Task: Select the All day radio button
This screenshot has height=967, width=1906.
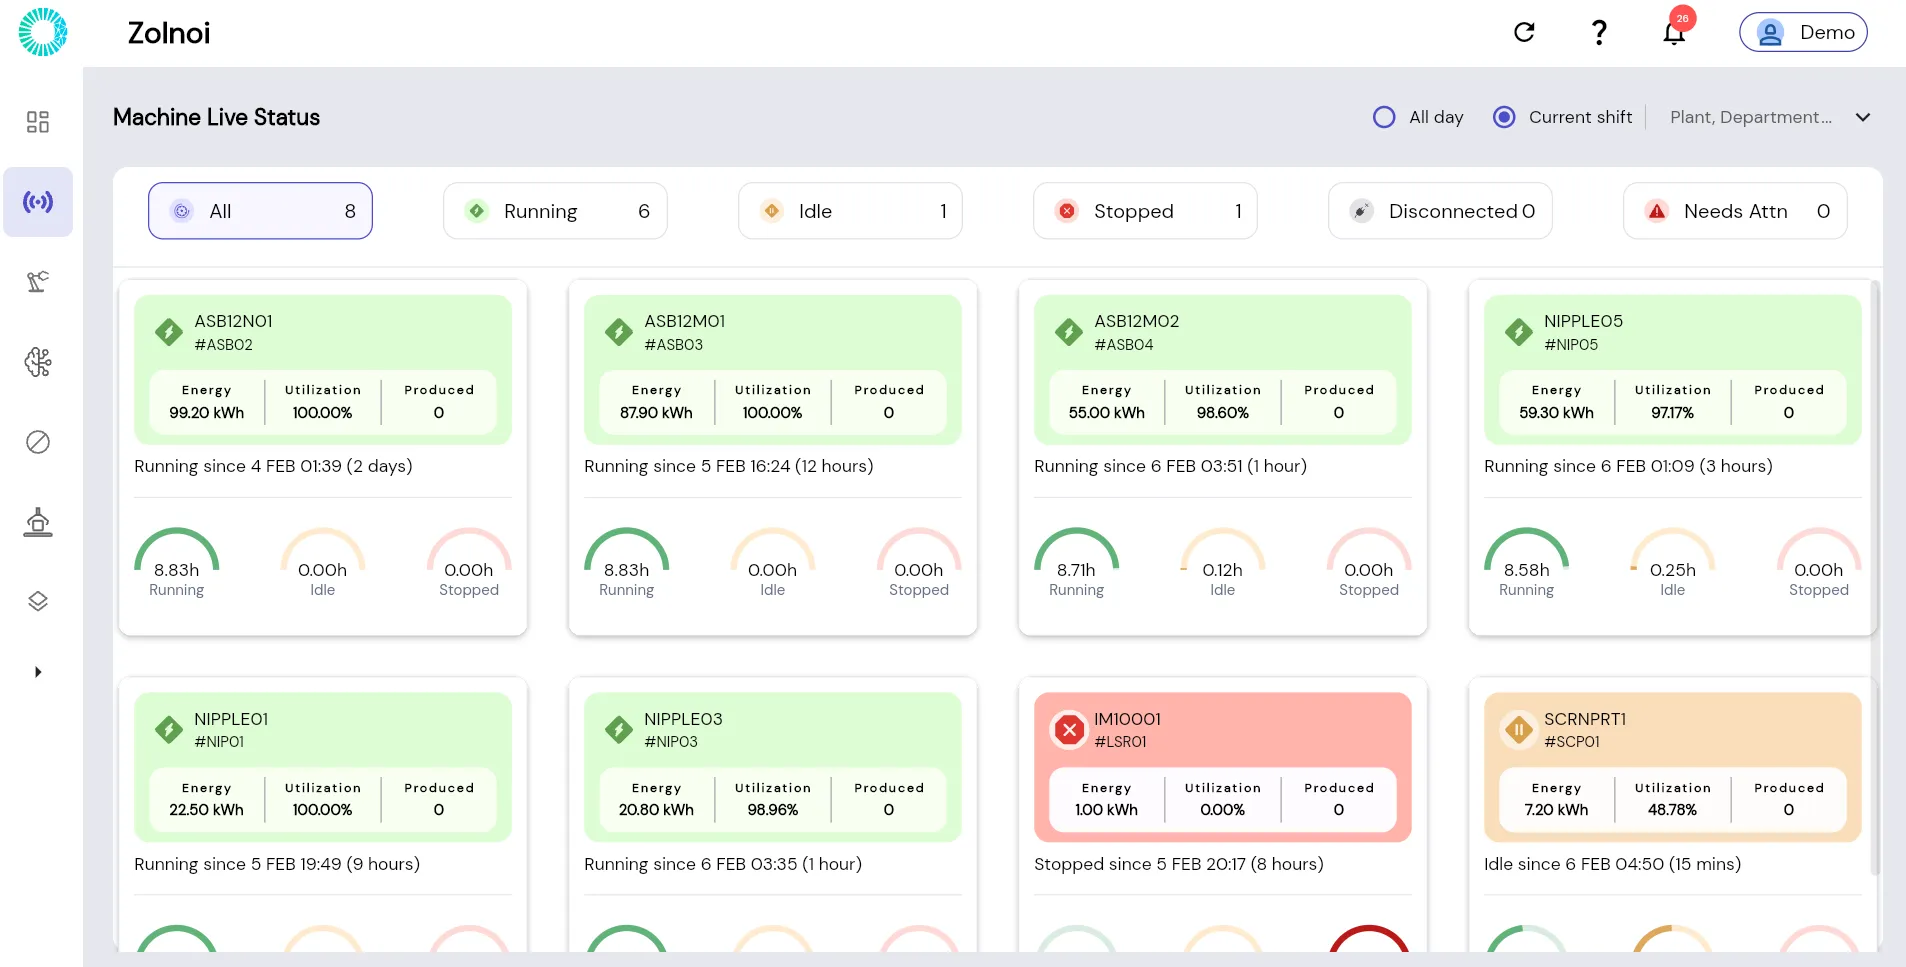Action: tap(1384, 117)
